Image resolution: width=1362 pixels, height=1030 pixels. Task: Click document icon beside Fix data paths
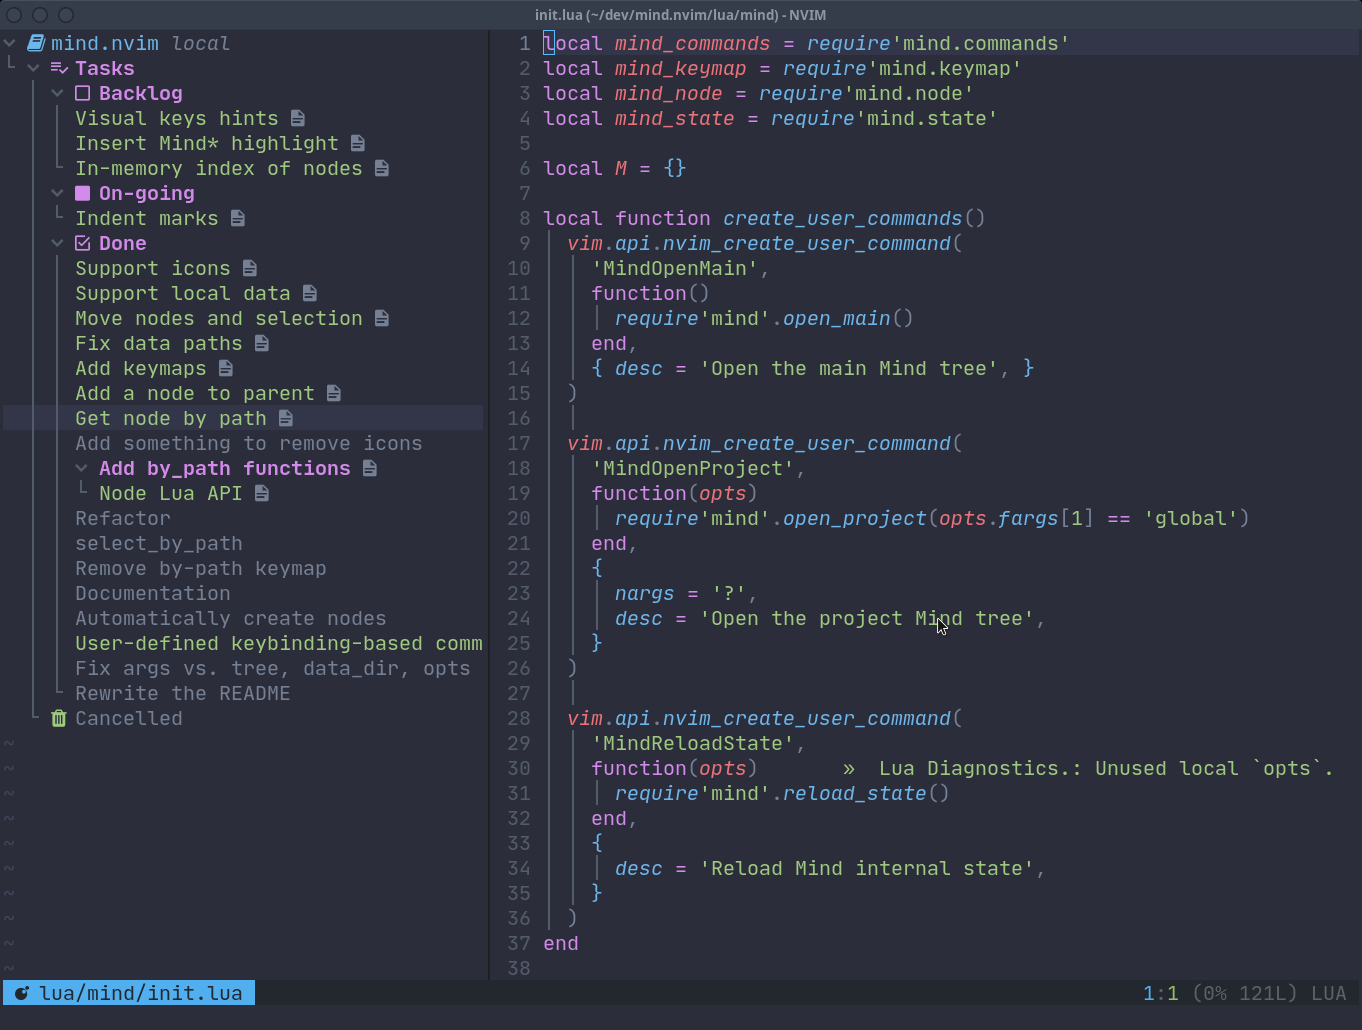[x=261, y=343]
